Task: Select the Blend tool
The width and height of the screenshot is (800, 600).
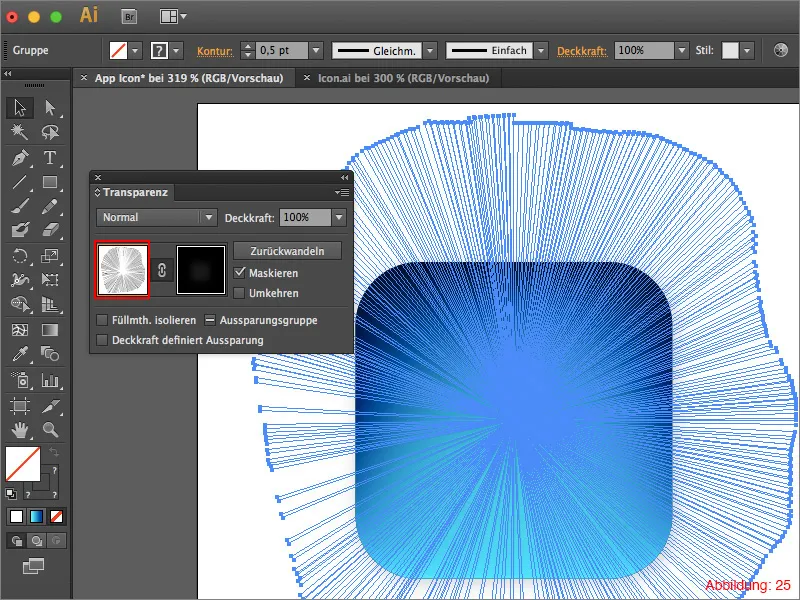Action: tap(50, 354)
